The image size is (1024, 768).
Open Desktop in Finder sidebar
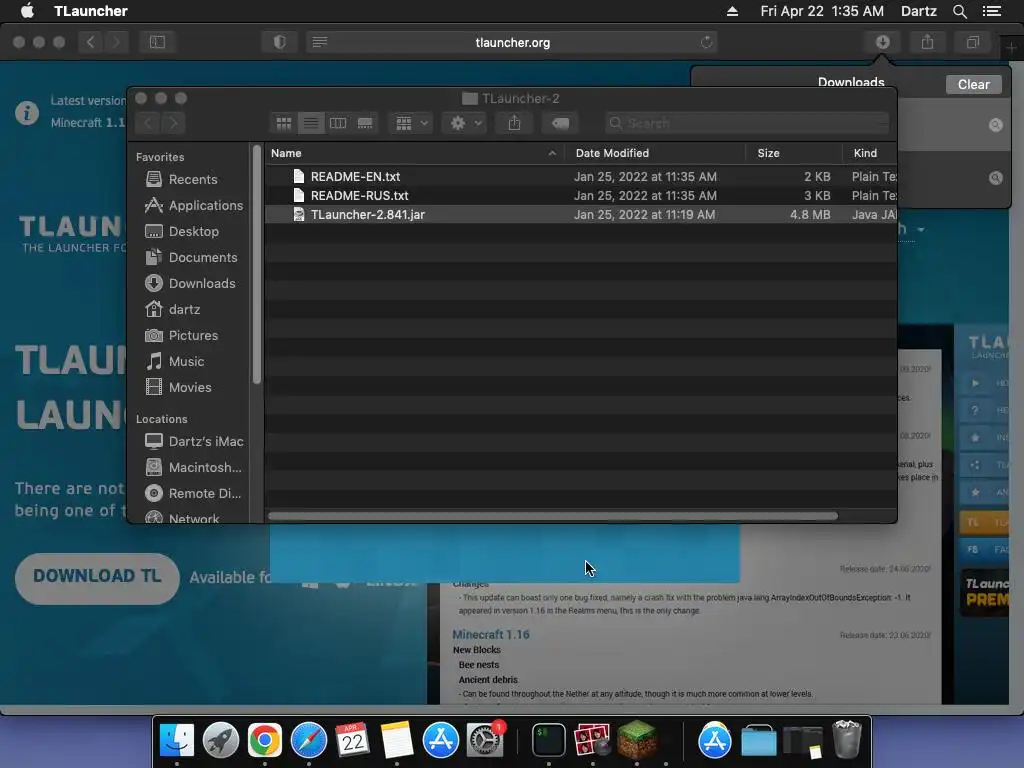point(182,231)
